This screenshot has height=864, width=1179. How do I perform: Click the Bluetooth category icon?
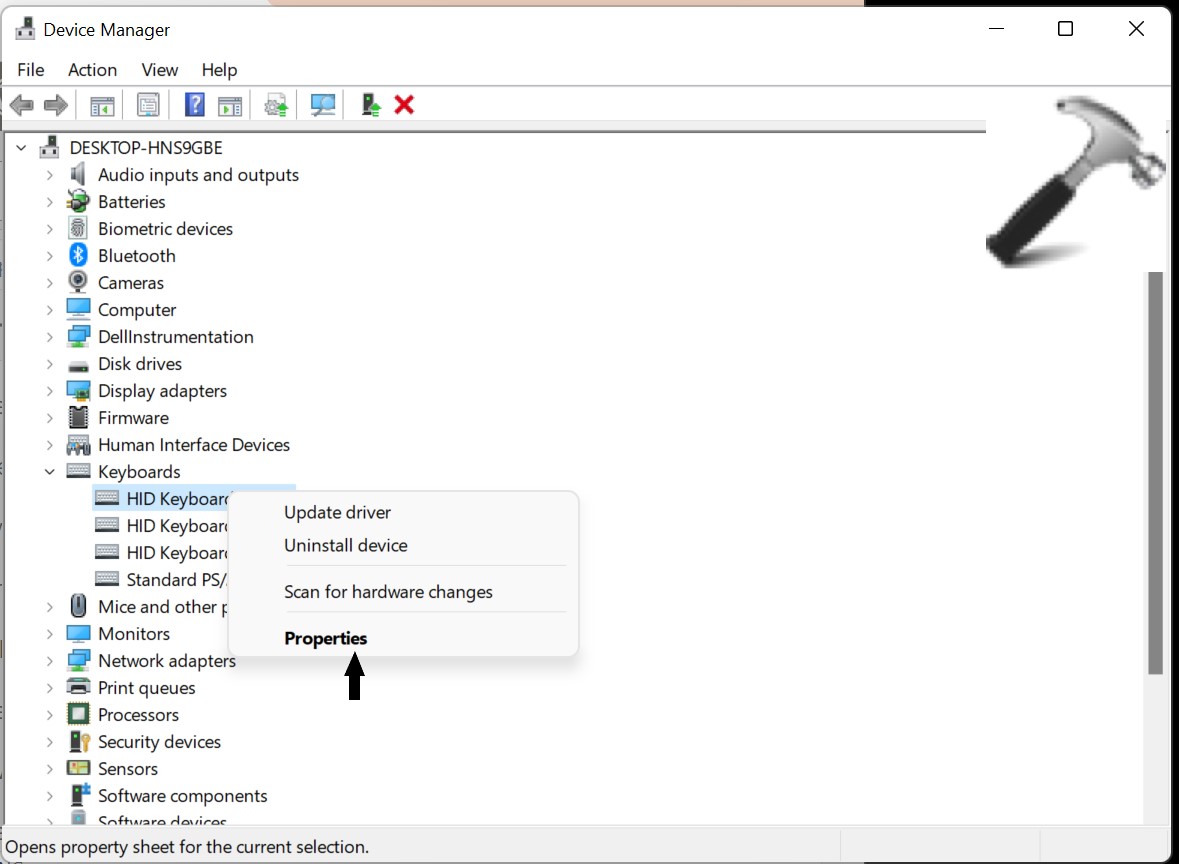[78, 256]
